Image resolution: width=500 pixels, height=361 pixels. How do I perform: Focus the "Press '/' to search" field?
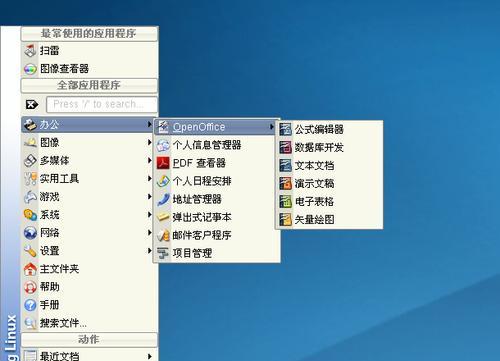point(102,104)
